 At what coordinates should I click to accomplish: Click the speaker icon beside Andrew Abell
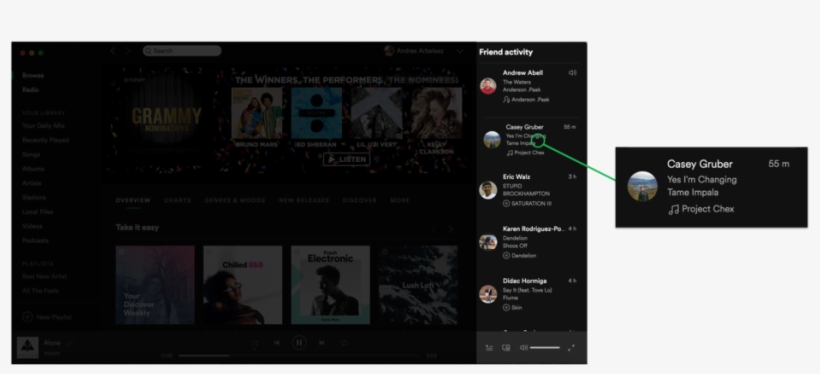tap(573, 73)
